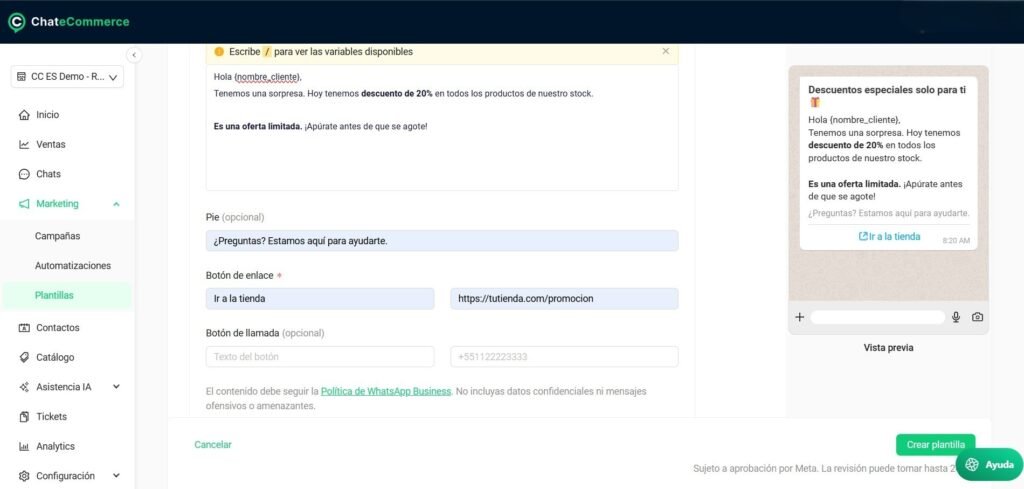Expand the Configuración submenu
Viewport: 1024px width, 489px height.
pos(116,476)
